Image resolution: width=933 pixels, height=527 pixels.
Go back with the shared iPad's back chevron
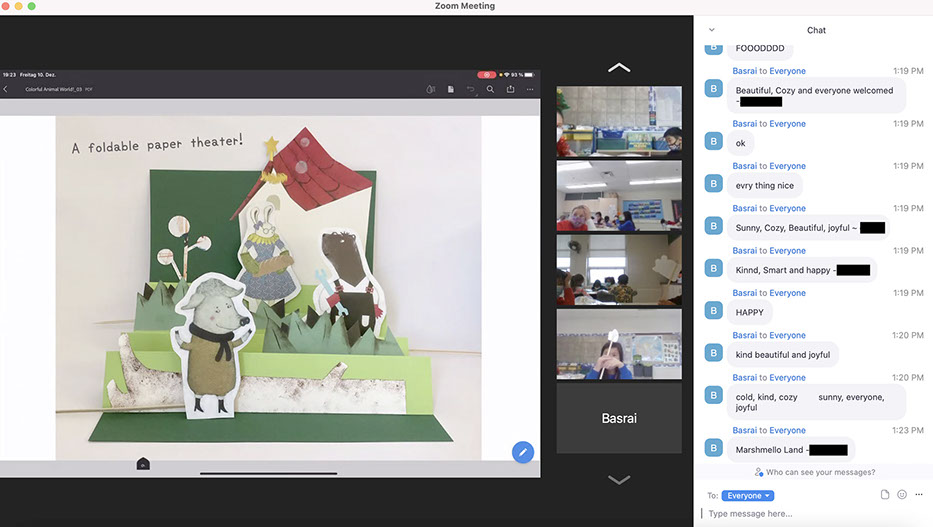5,89
